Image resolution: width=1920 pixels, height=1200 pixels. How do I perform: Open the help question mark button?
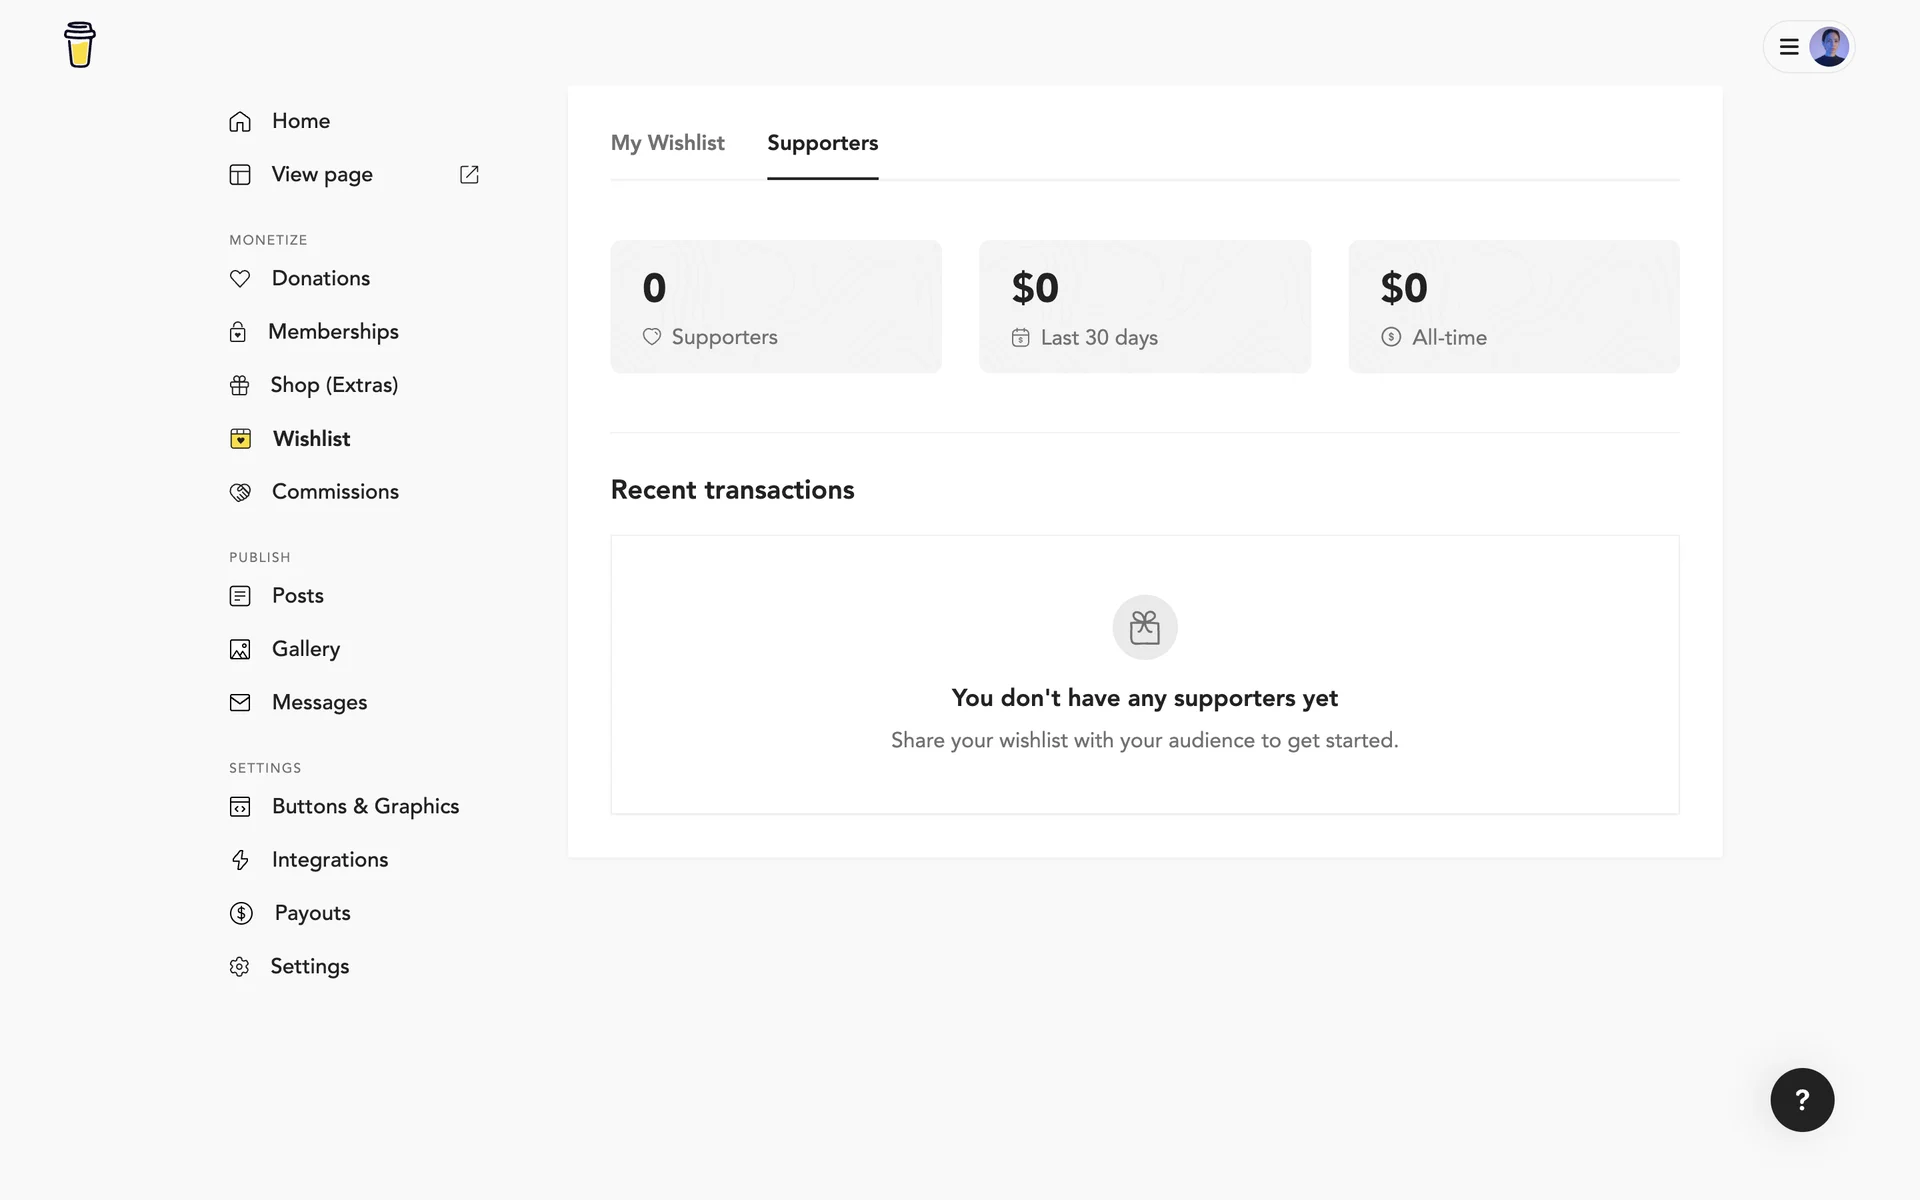click(1802, 1100)
